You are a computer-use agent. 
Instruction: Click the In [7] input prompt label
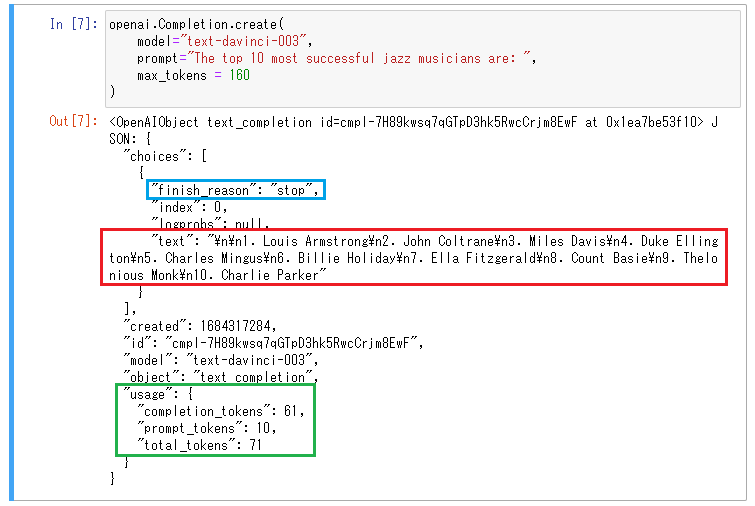pos(74,24)
